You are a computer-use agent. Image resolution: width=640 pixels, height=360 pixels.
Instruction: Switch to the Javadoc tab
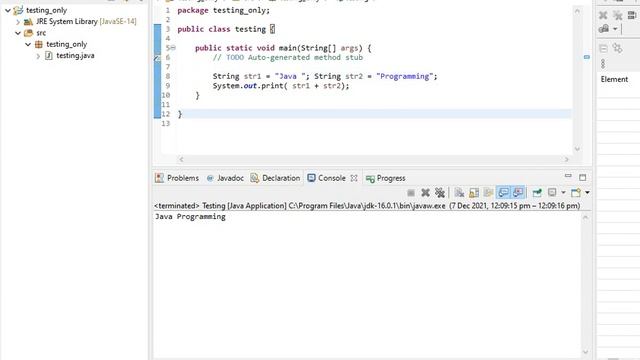click(225, 178)
